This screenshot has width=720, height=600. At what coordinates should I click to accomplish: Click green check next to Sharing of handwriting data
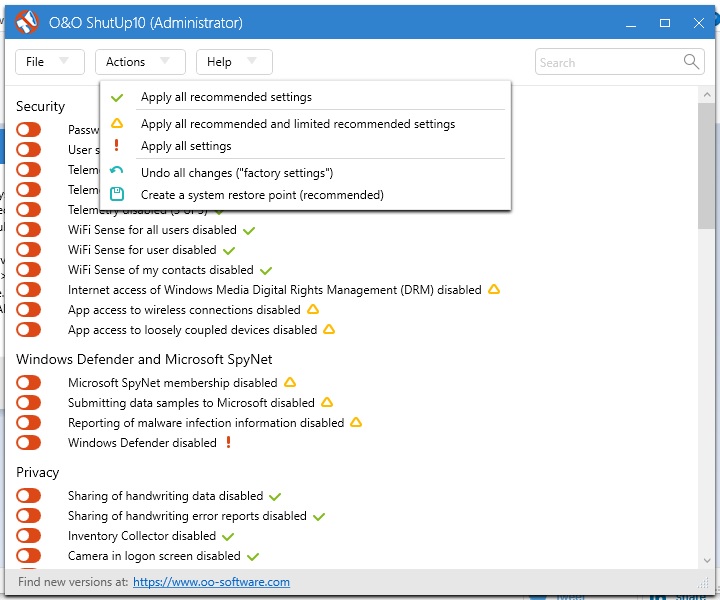[275, 497]
